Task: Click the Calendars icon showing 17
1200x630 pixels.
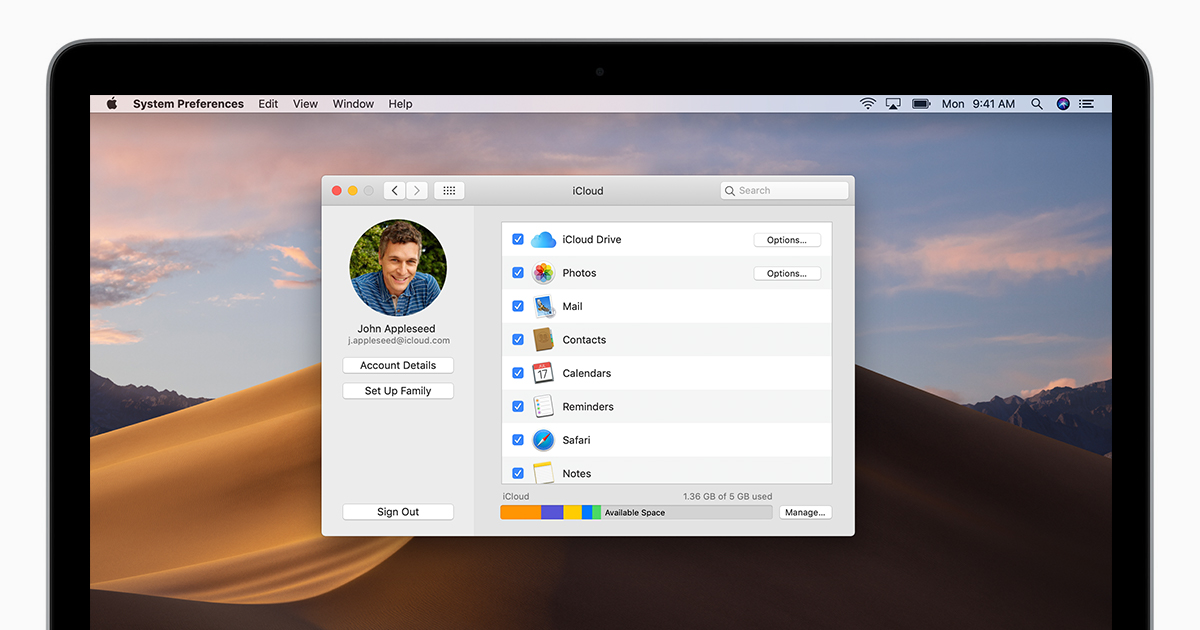Action: click(x=543, y=373)
